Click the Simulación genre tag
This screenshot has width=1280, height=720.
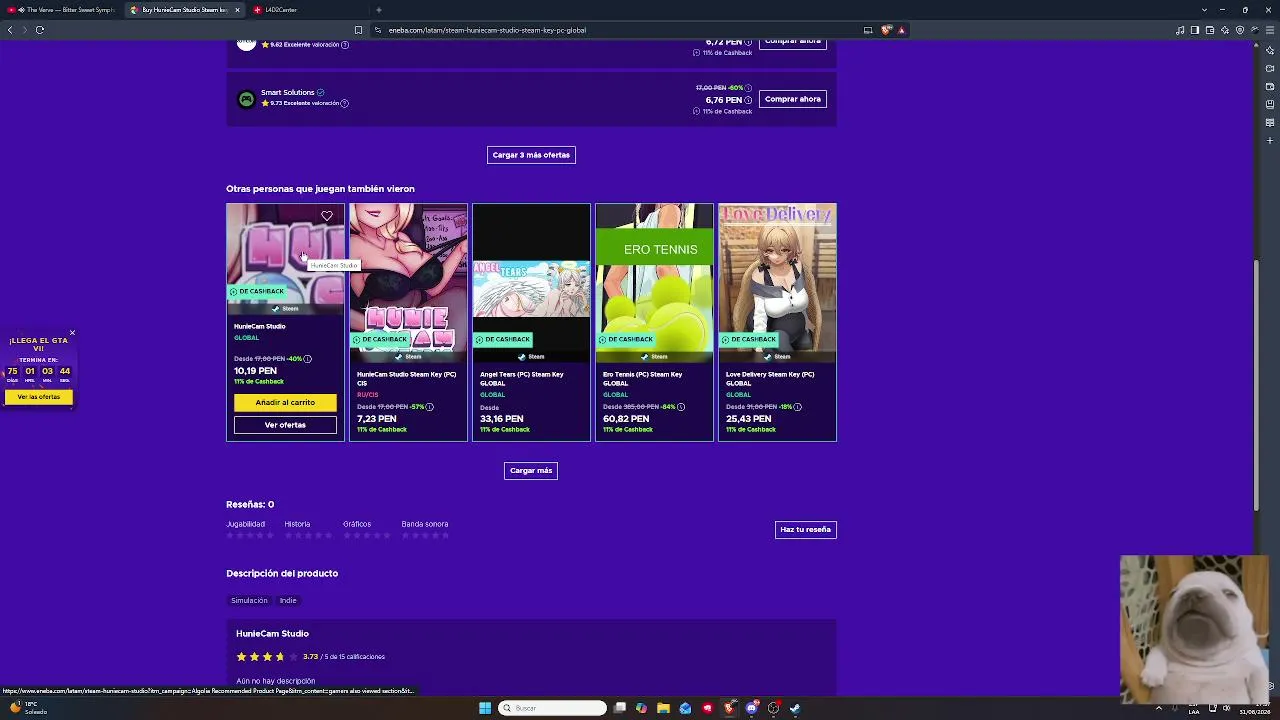coord(249,600)
